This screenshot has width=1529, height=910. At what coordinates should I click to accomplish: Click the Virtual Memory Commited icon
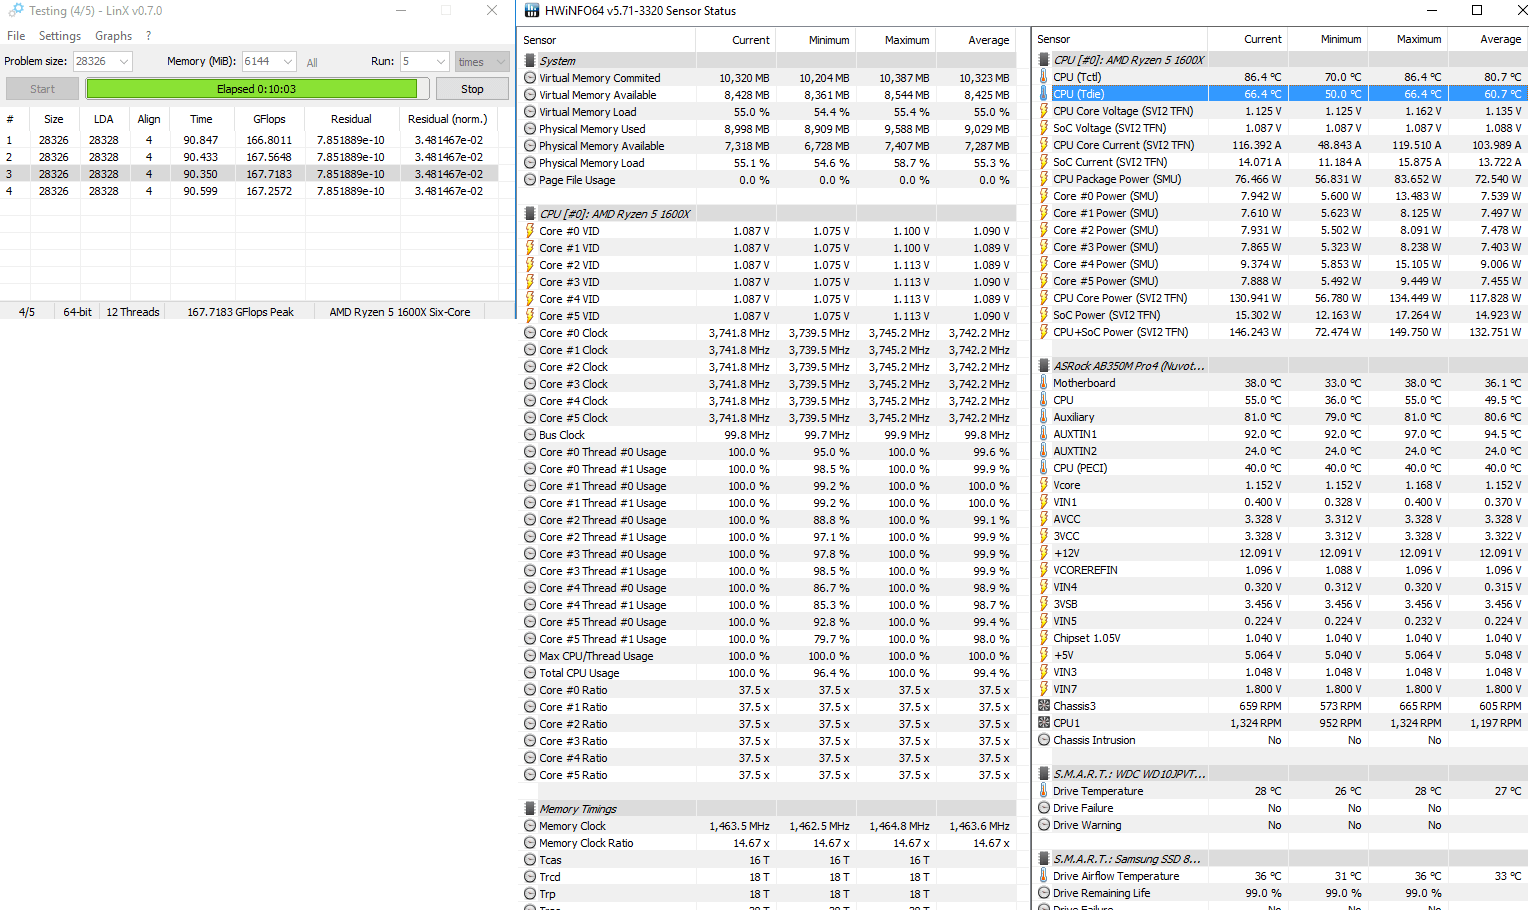click(x=530, y=78)
